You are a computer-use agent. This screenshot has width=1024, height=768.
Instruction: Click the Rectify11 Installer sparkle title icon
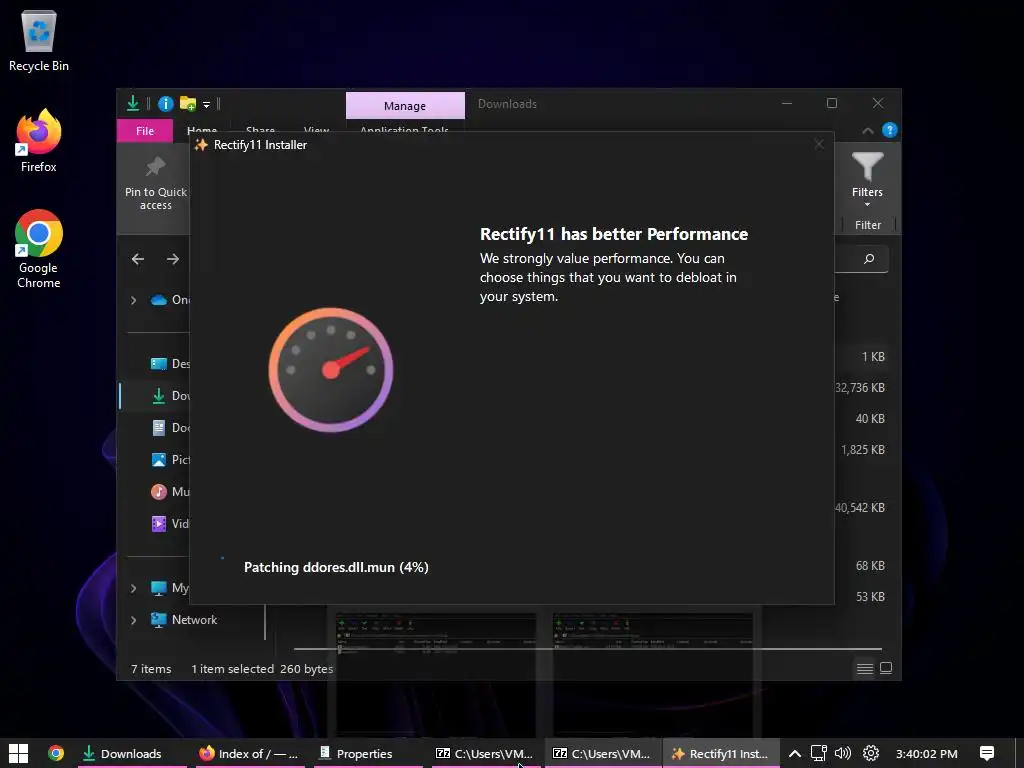201,145
